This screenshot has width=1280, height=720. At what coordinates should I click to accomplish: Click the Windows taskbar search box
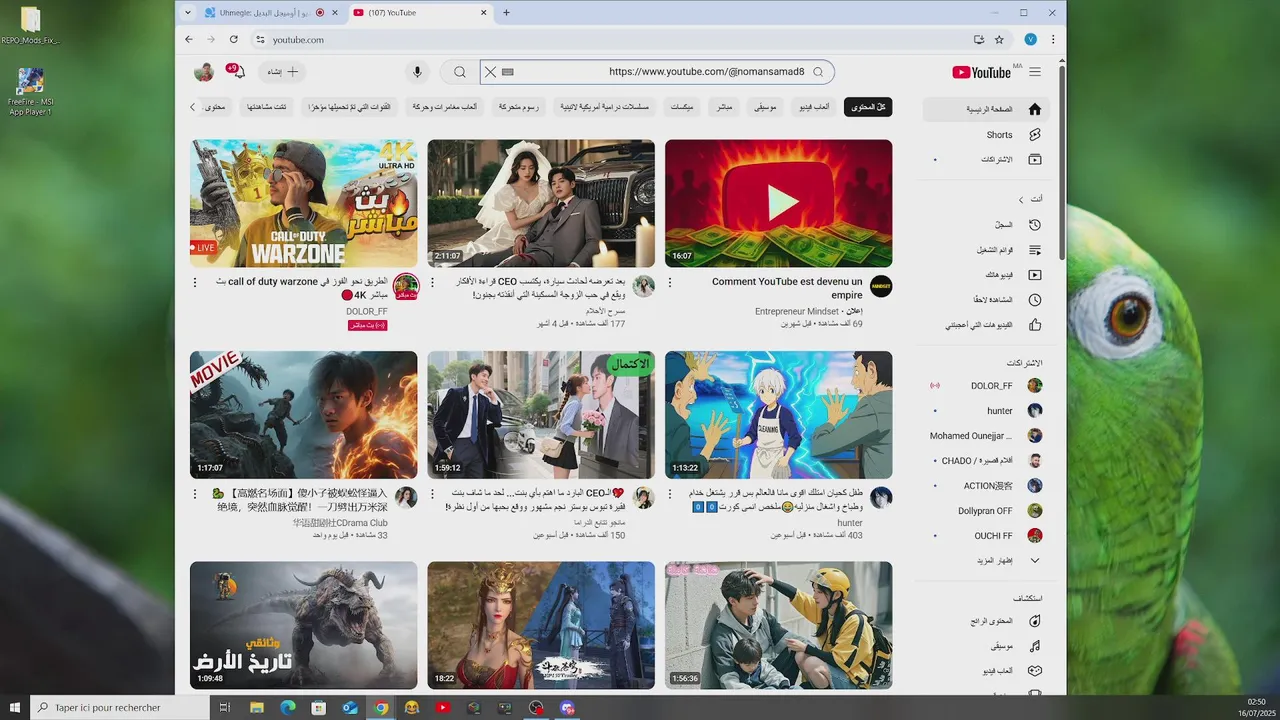click(x=120, y=707)
